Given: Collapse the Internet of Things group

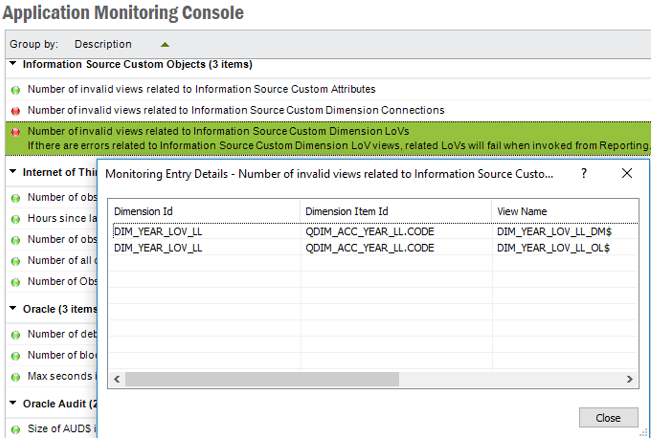Looking at the screenshot, I should click(x=13, y=172).
